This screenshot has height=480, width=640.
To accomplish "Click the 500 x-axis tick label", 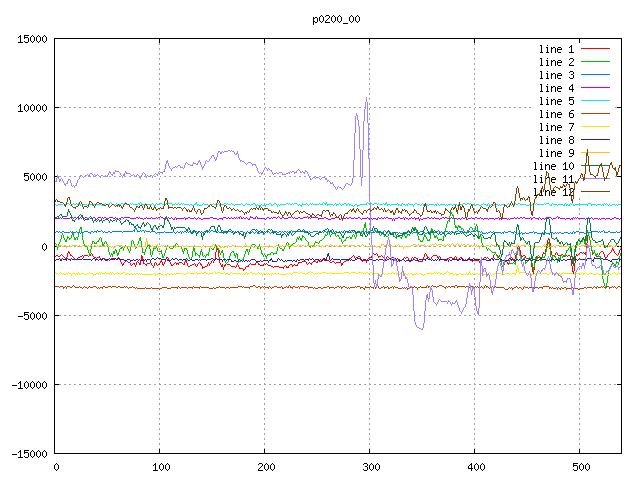I will (579, 467).
